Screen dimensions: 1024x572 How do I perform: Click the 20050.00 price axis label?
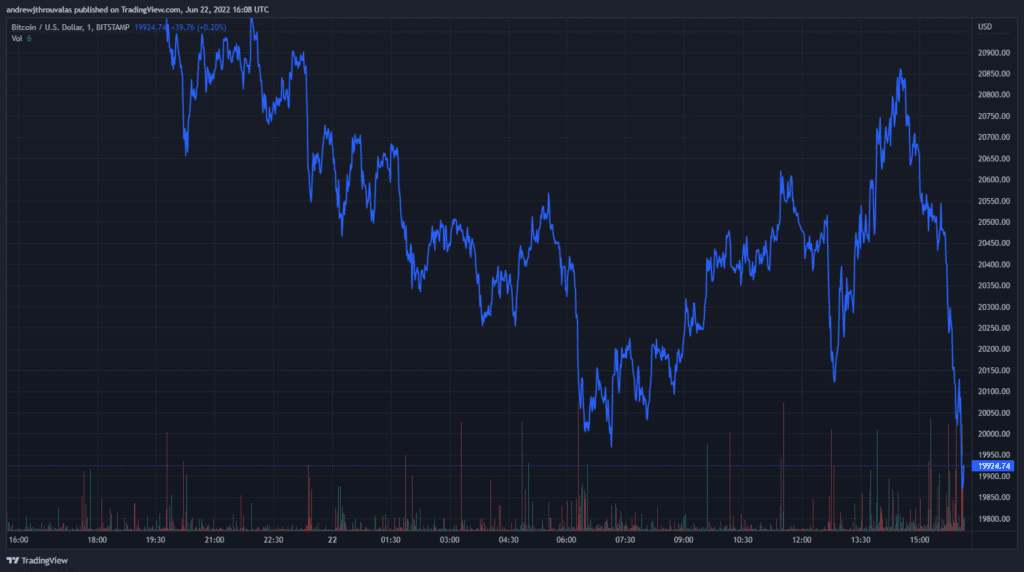coord(994,413)
